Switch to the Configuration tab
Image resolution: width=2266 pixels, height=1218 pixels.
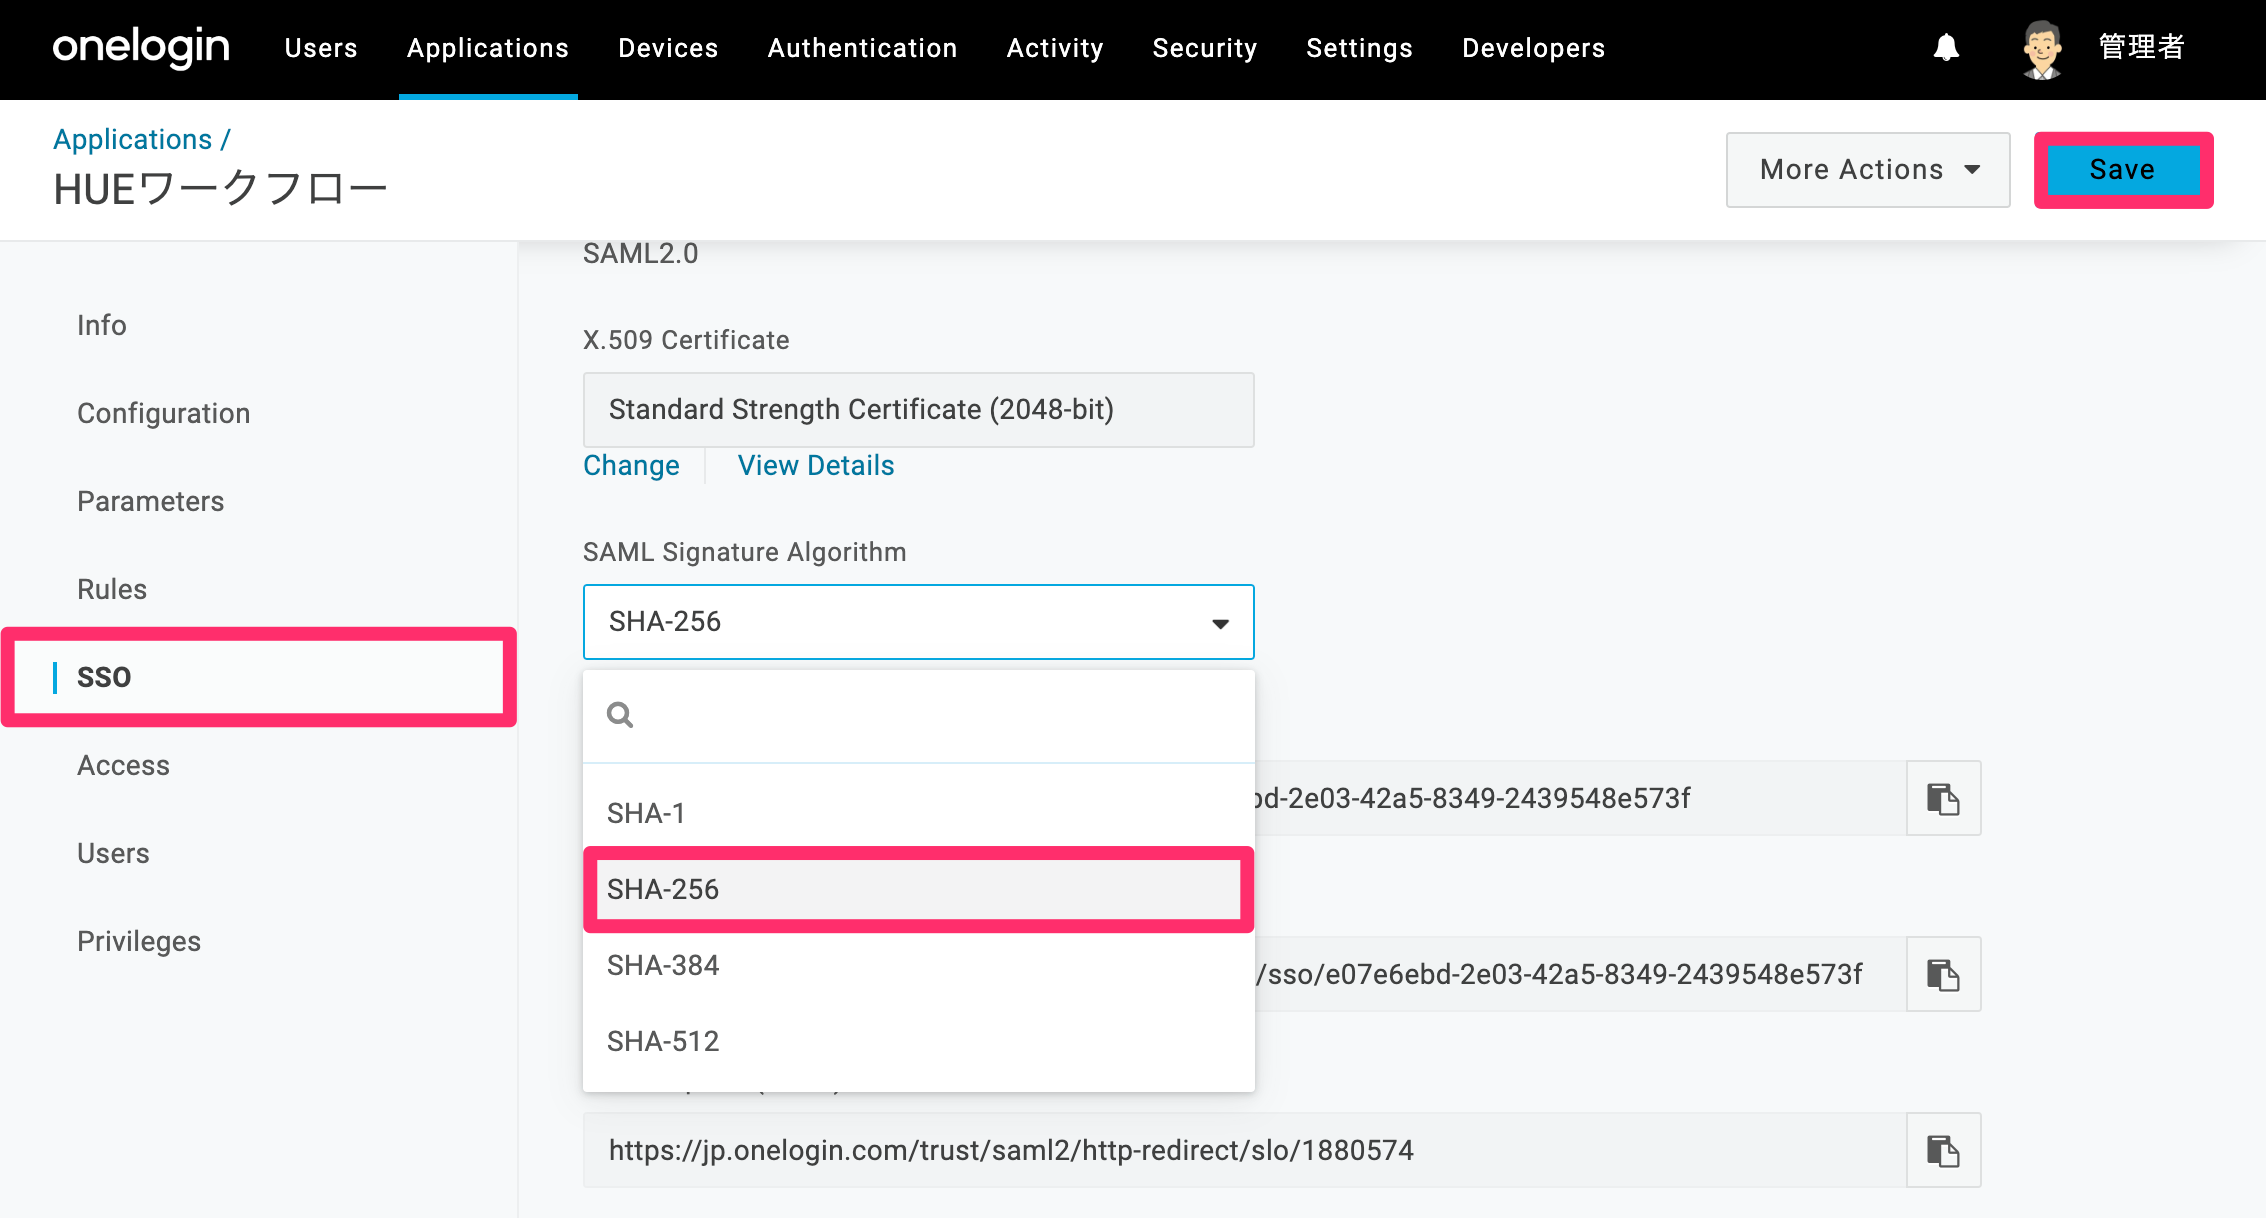tap(164, 413)
